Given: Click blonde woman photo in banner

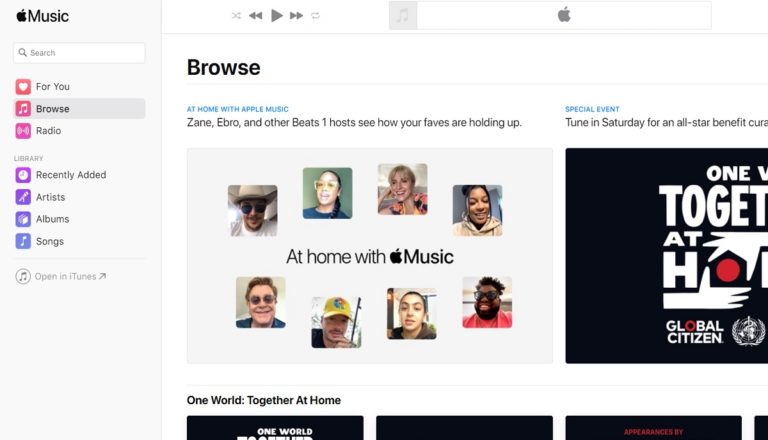Looking at the screenshot, I should 403,190.
